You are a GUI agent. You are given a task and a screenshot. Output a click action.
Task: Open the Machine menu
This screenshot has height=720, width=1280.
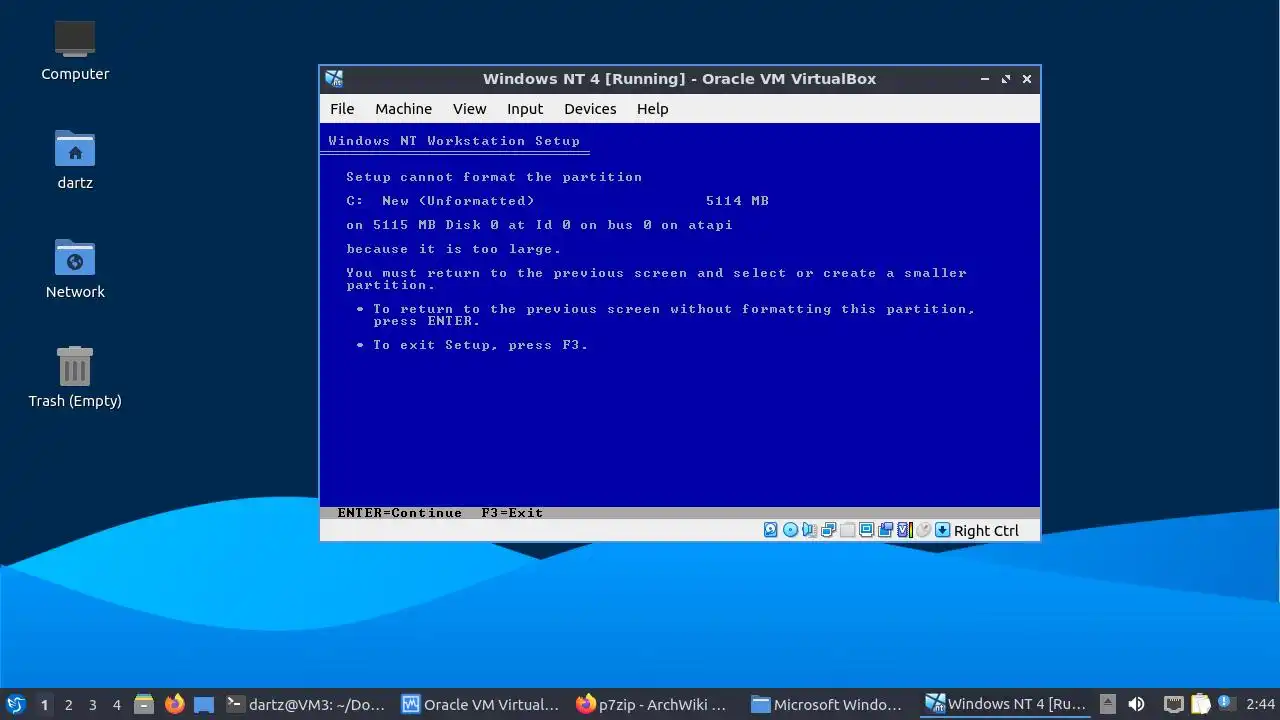point(403,109)
